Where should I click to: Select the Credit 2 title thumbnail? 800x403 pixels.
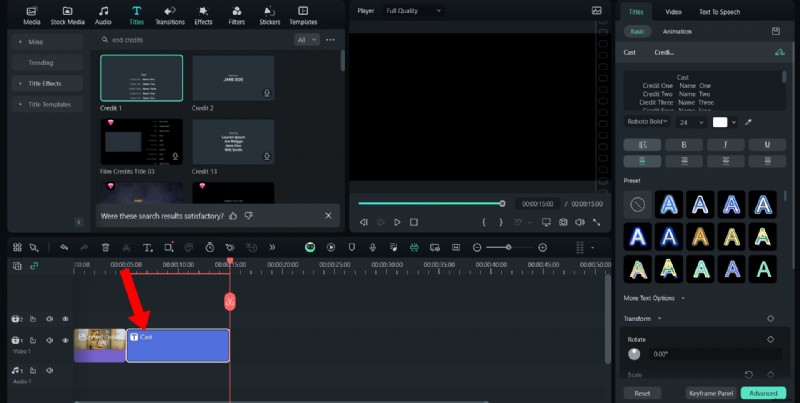[x=233, y=79]
